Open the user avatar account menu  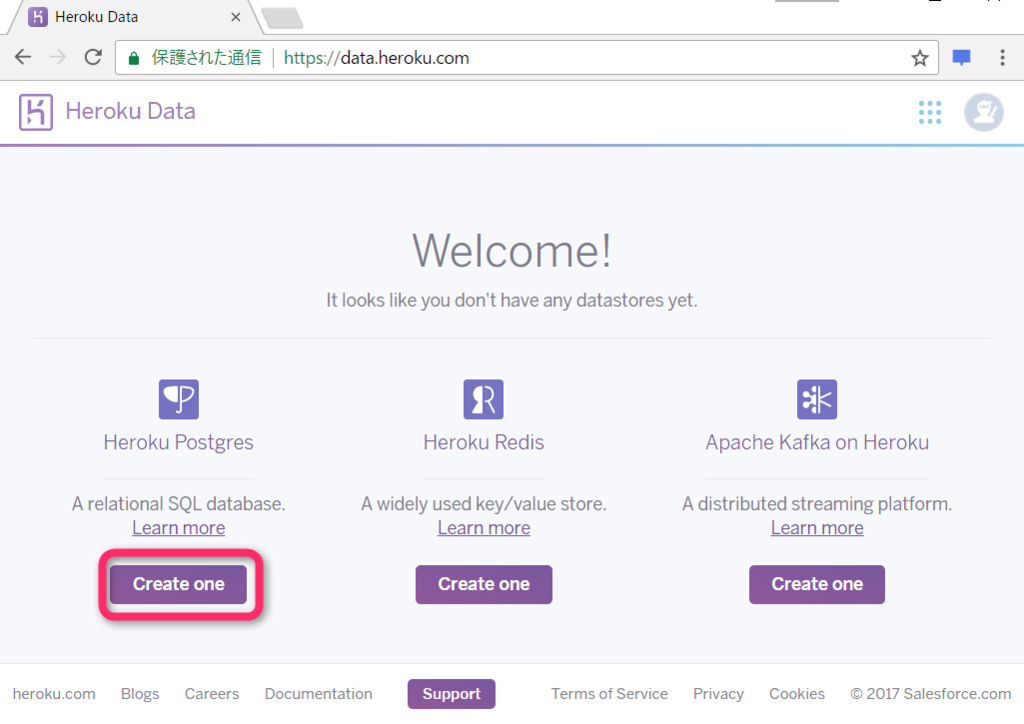984,112
